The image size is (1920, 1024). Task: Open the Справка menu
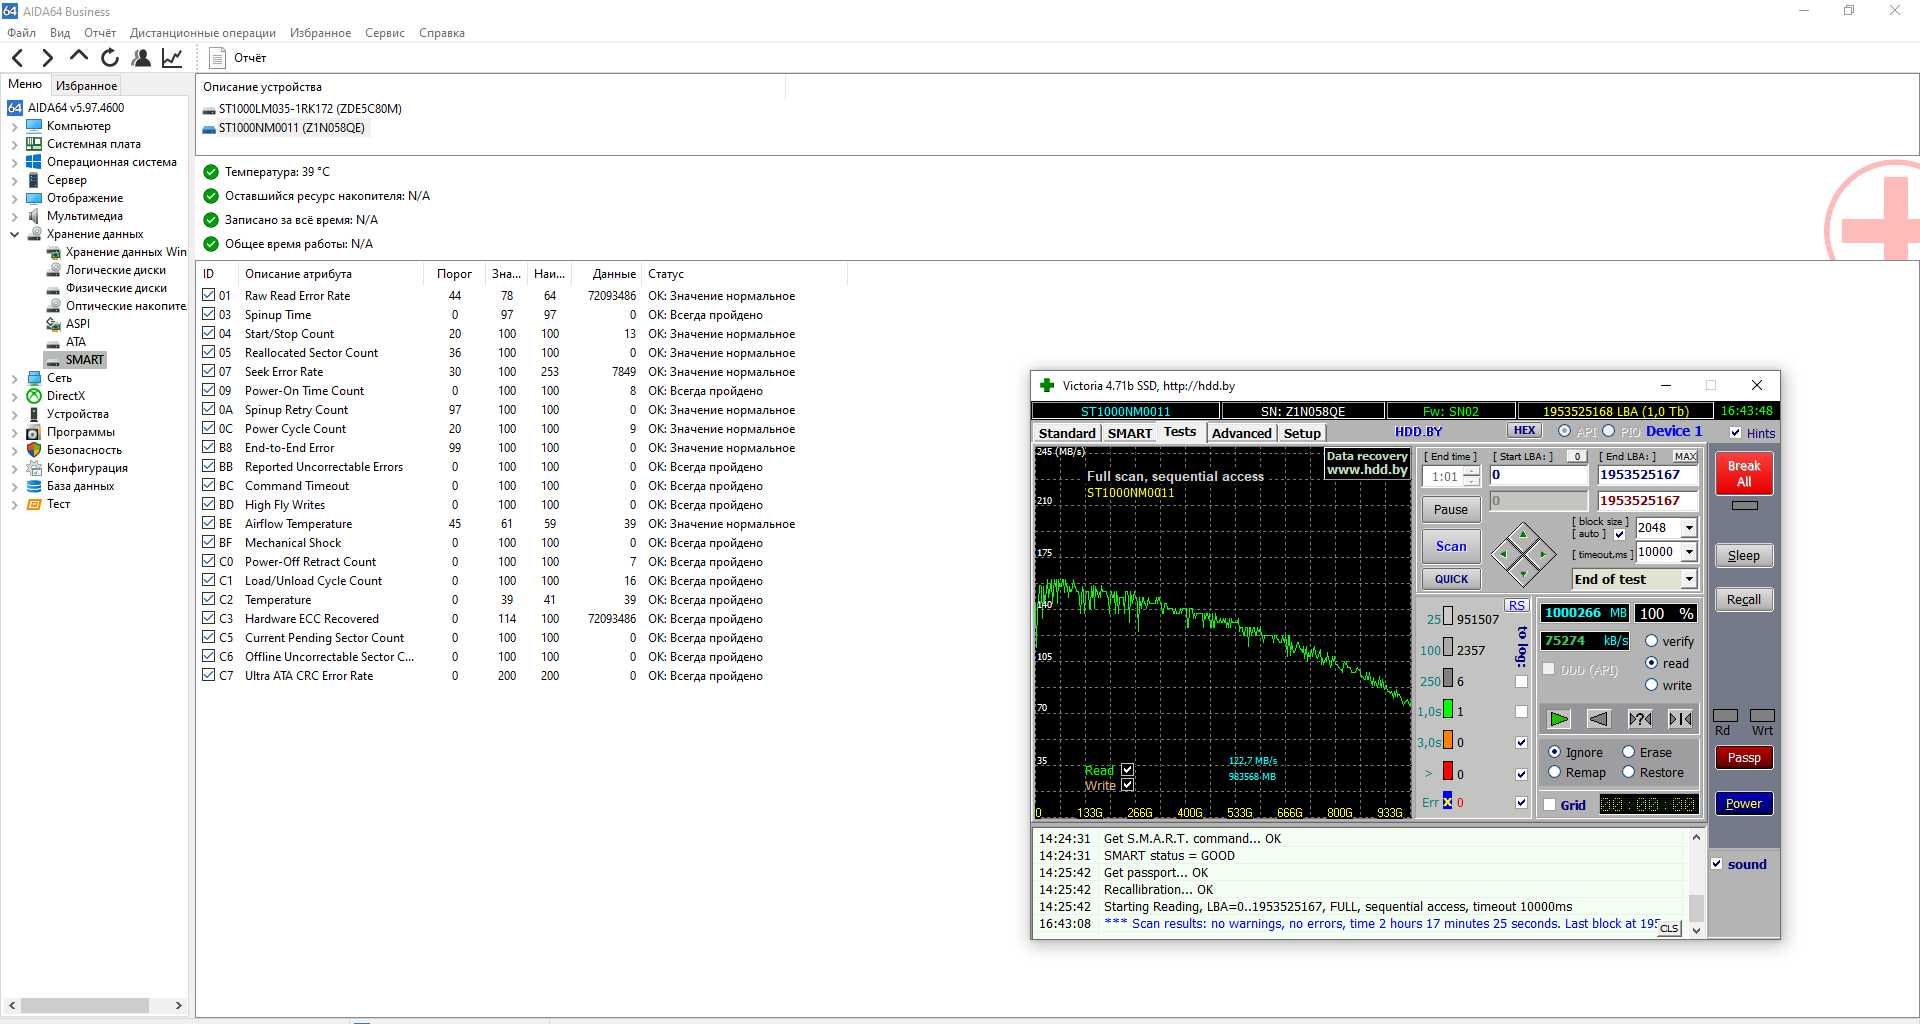pyautogui.click(x=442, y=33)
